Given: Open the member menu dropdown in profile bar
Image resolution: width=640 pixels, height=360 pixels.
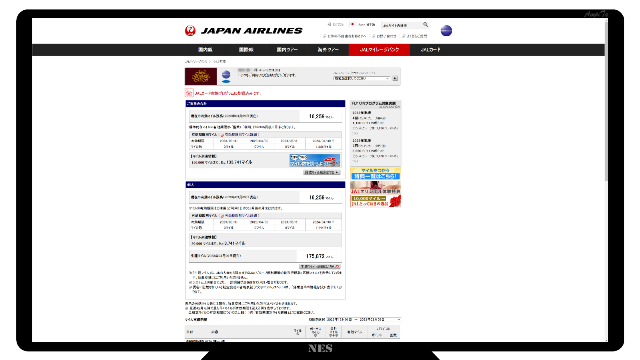Looking at the screenshot, I should (362, 78).
